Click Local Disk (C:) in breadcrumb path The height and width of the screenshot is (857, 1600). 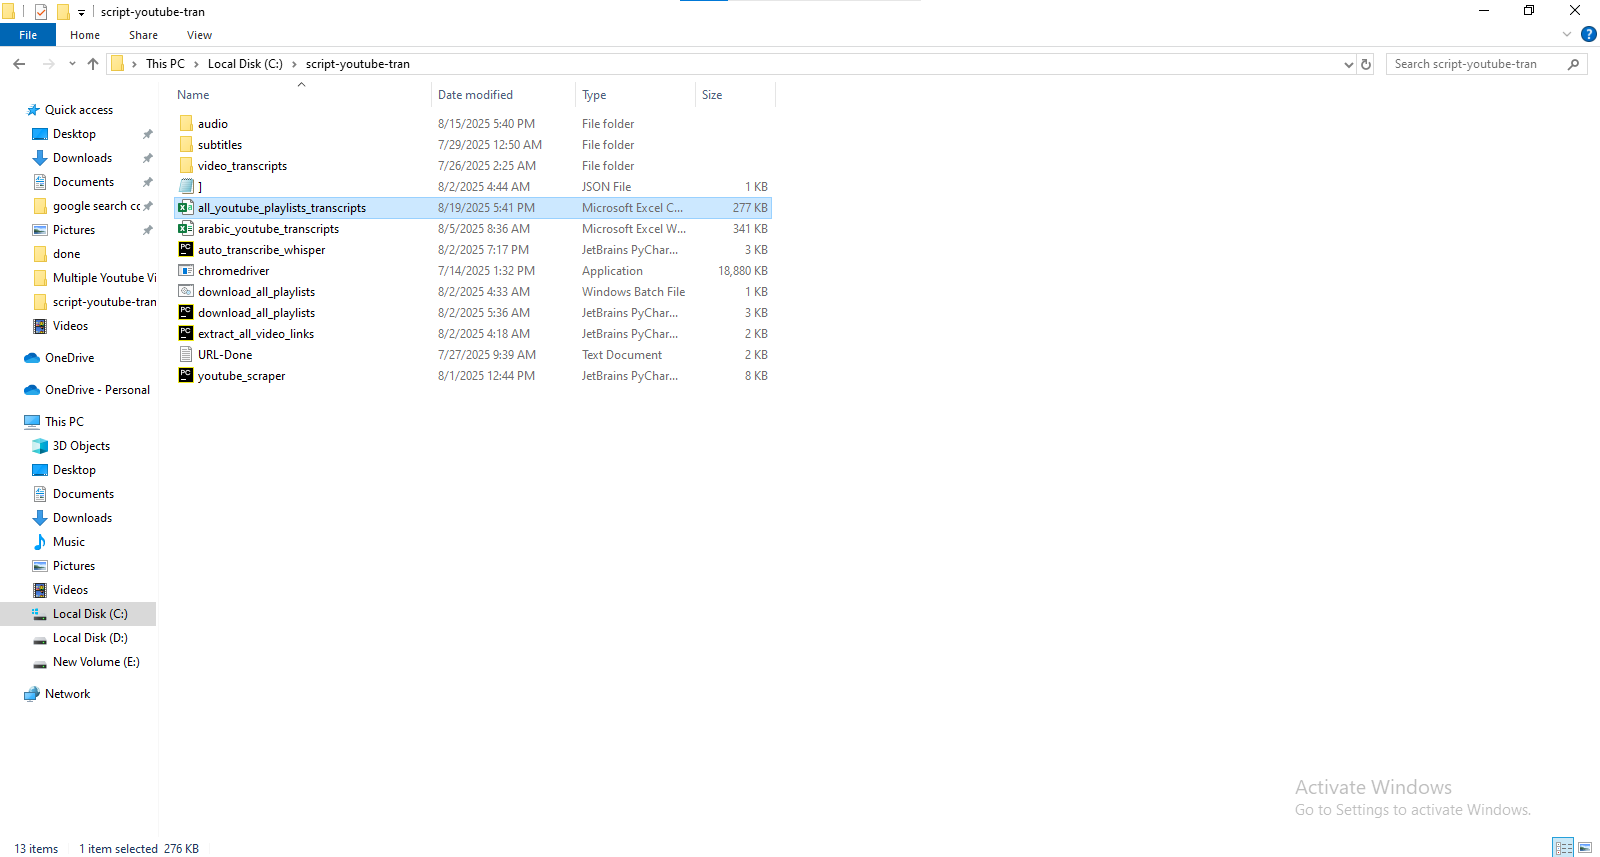245,64
